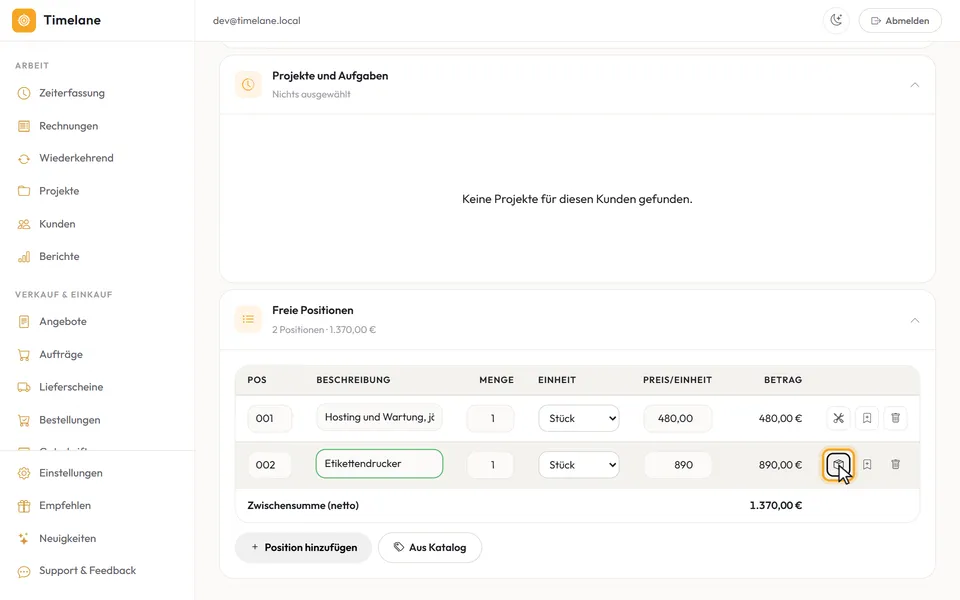Click the Position hinzufügen button
Viewport: 960px width, 600px height.
click(x=304, y=547)
